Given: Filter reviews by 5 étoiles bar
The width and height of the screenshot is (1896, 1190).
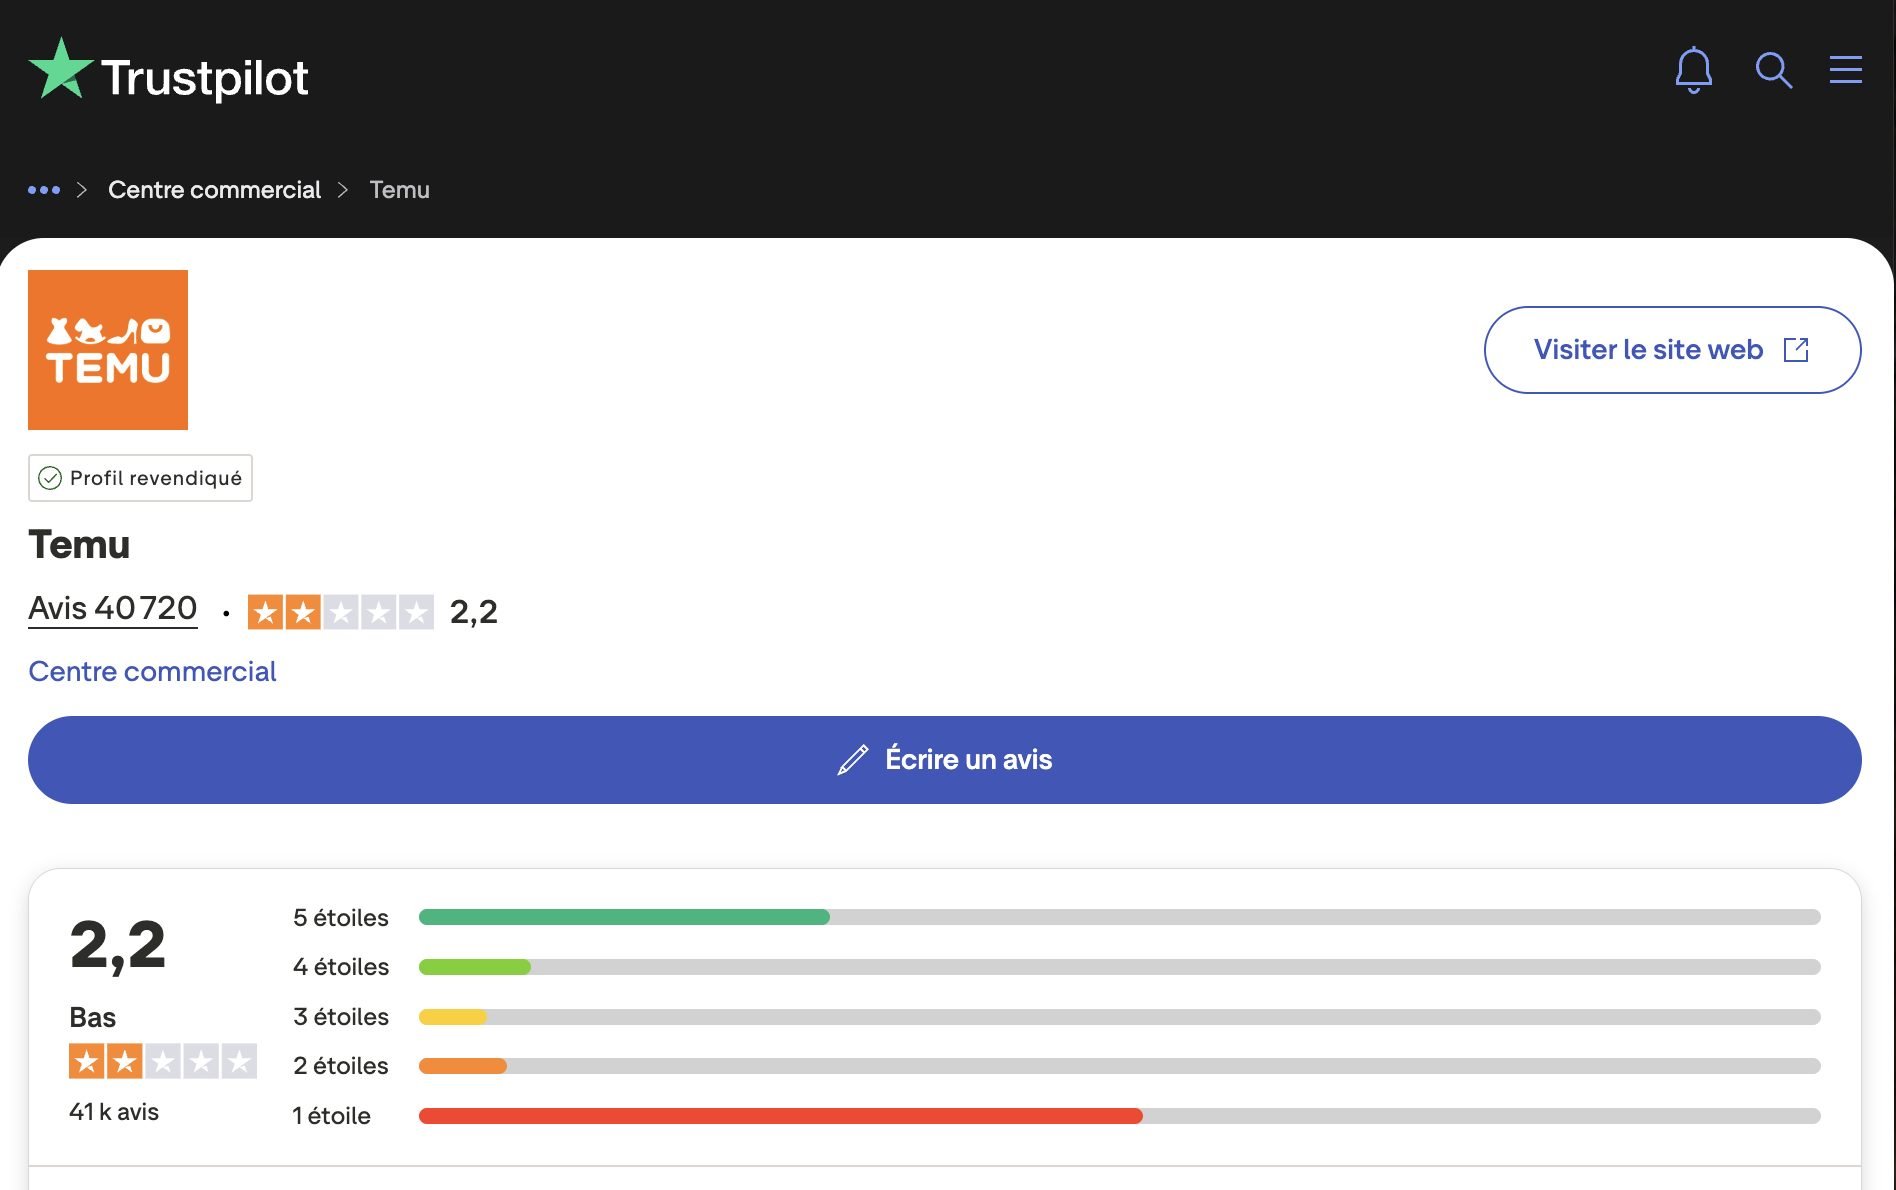Looking at the screenshot, I should point(1120,917).
